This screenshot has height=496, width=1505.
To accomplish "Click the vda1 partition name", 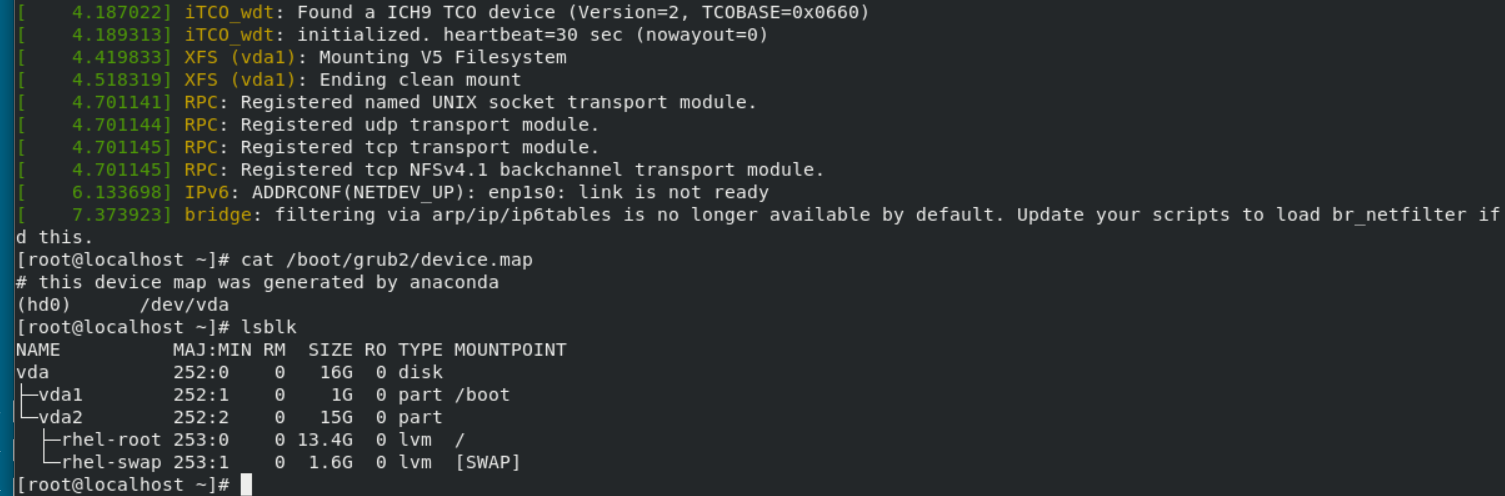I will pos(60,395).
